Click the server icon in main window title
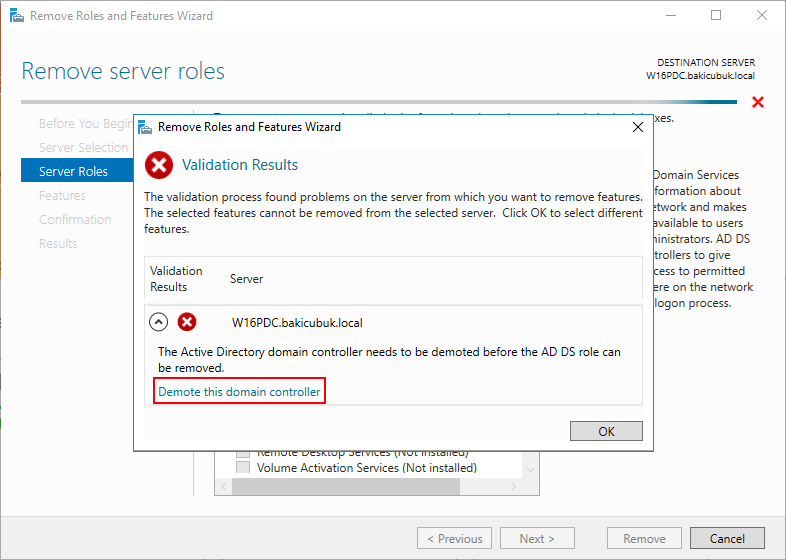The image size is (786, 560). pos(17,16)
